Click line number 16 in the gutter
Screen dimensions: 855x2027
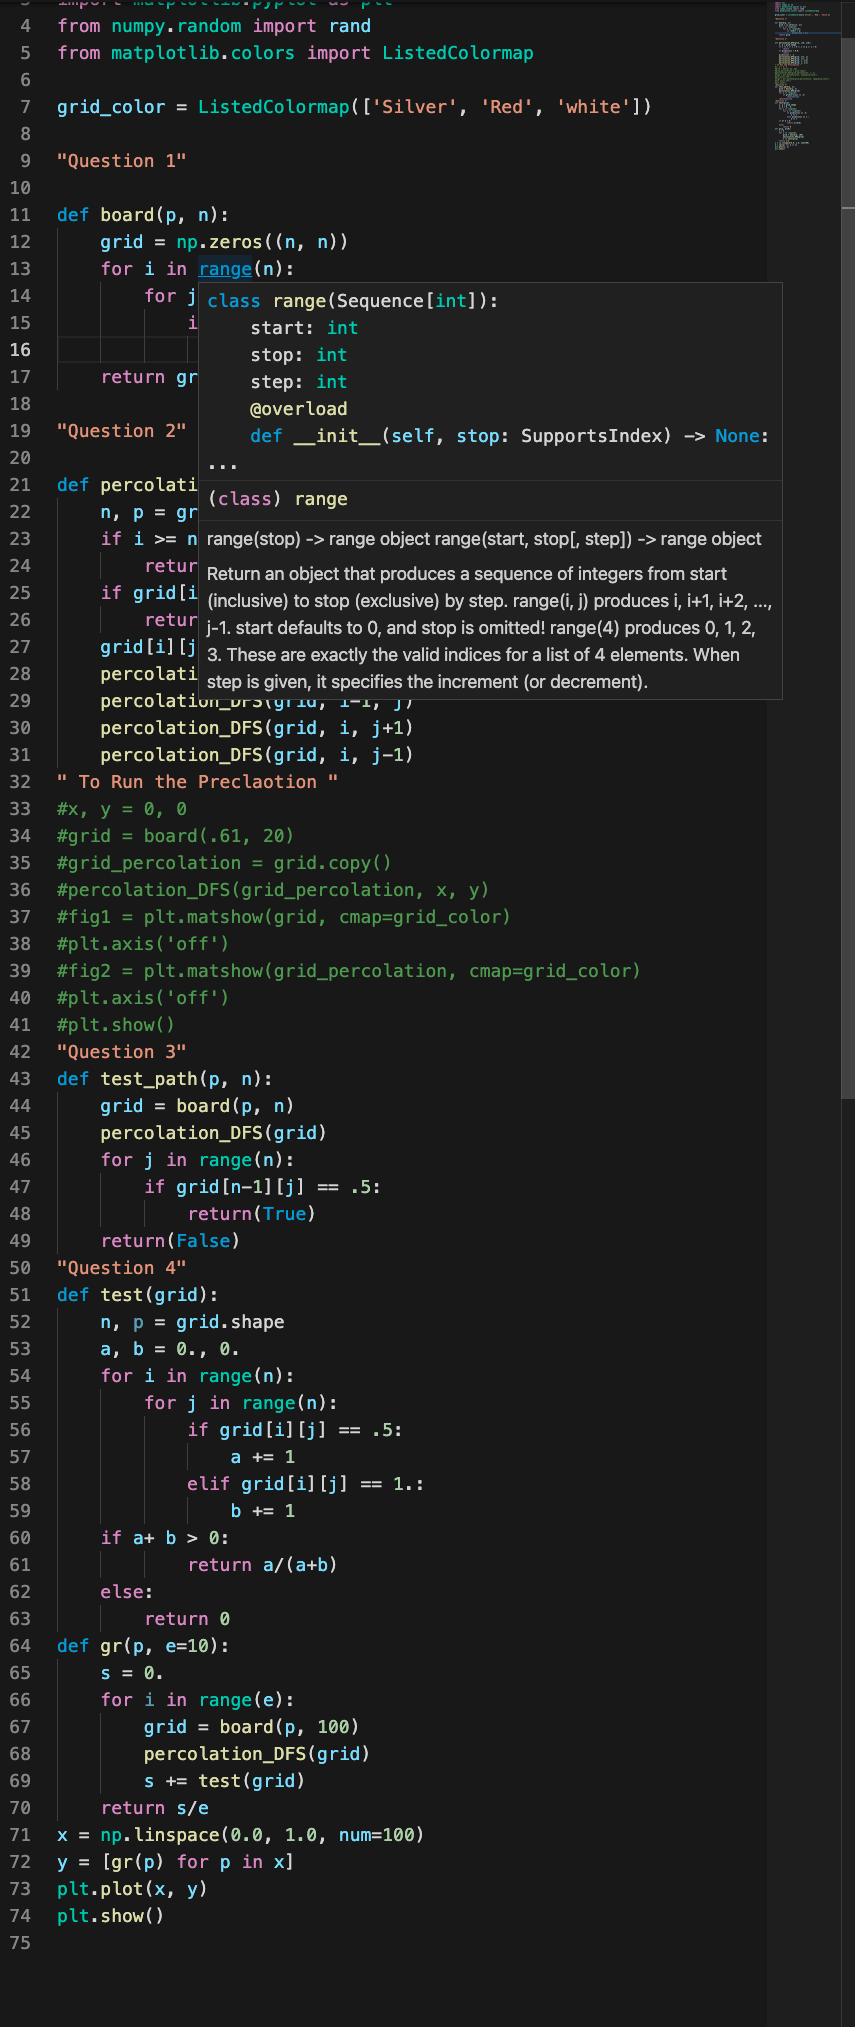click(x=21, y=350)
